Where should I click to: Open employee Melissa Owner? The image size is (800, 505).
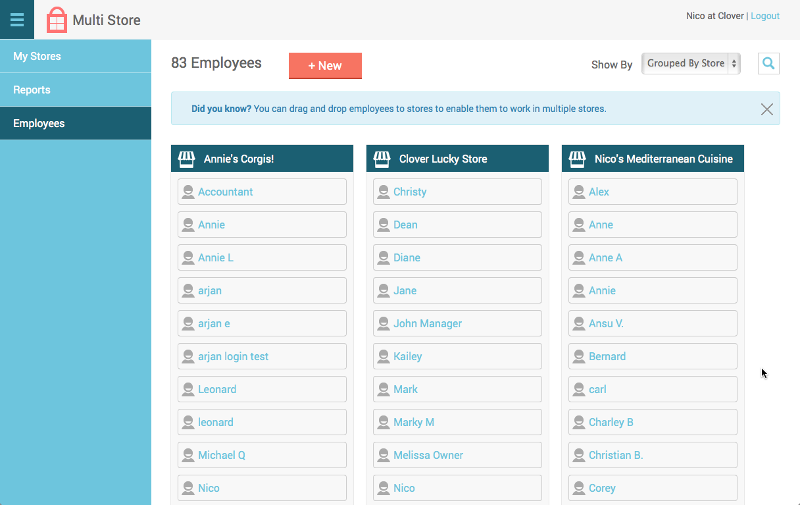pos(428,455)
